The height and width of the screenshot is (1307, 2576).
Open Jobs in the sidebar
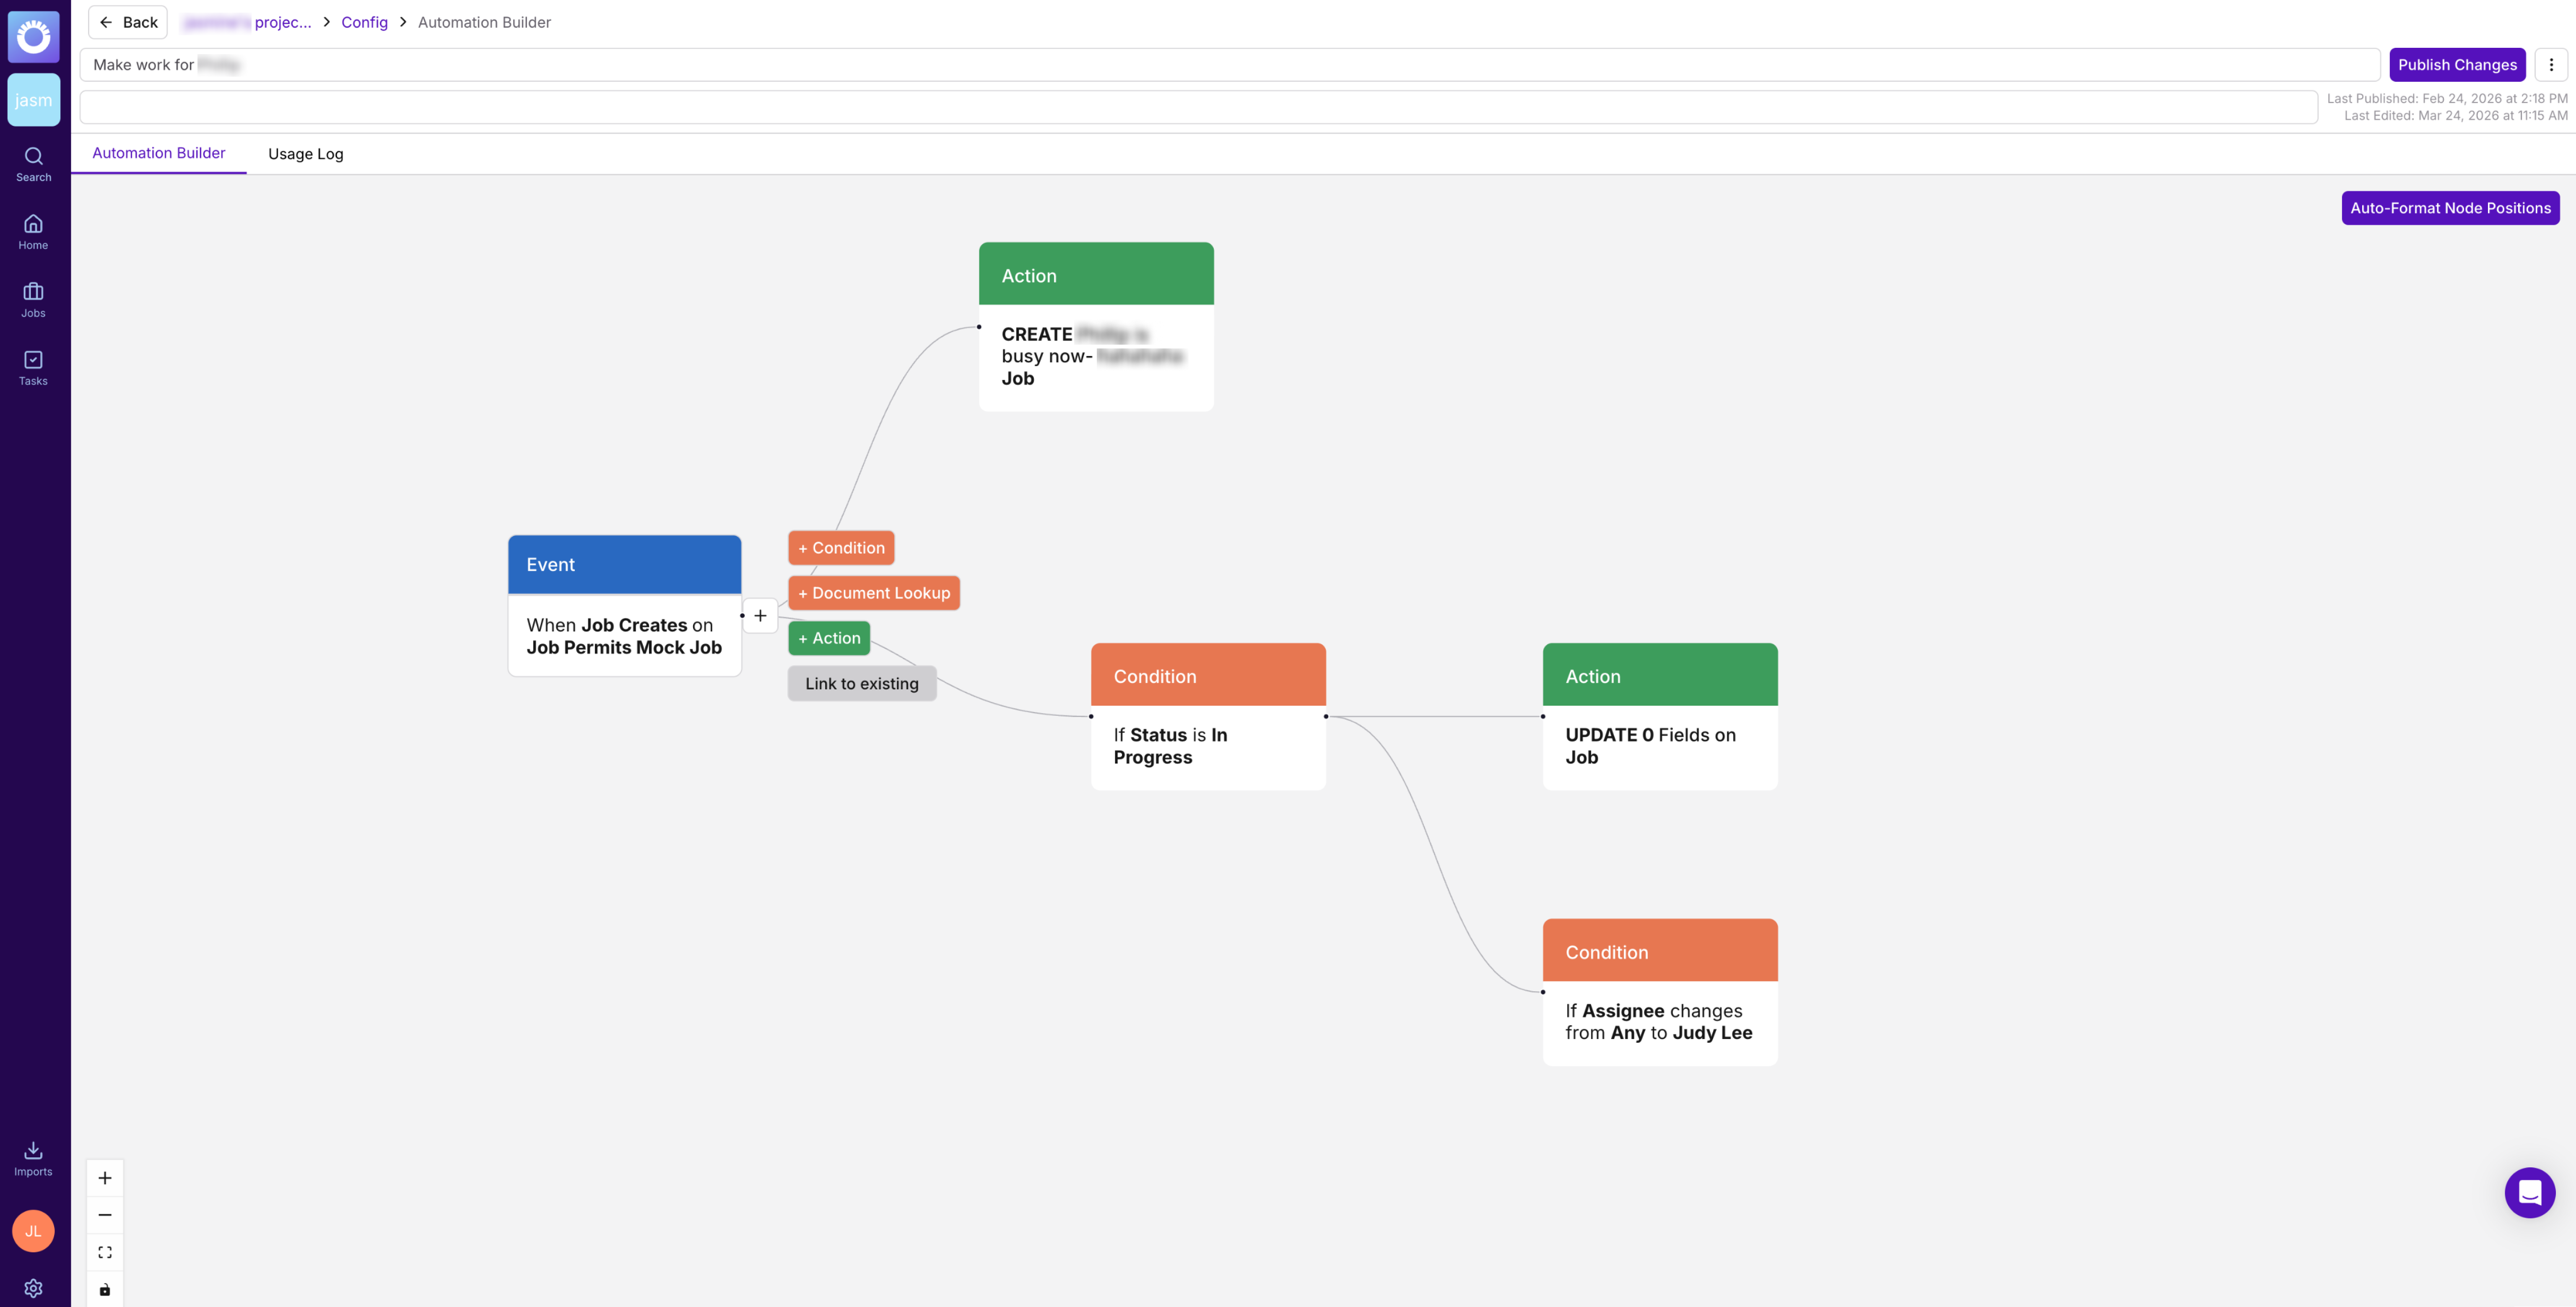(x=34, y=300)
